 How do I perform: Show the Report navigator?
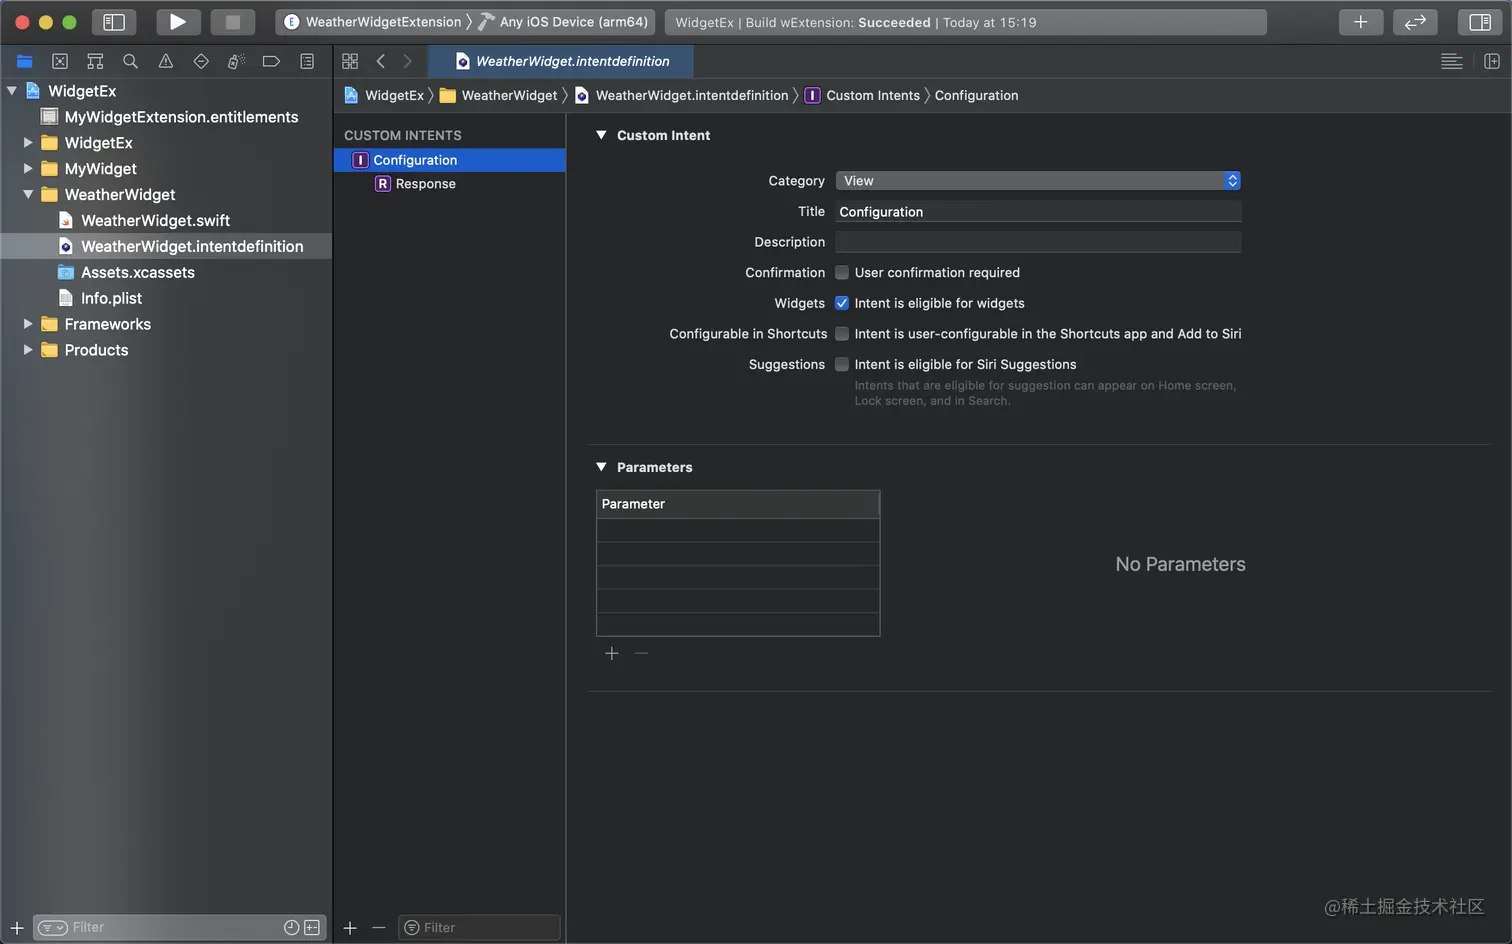pos(307,61)
